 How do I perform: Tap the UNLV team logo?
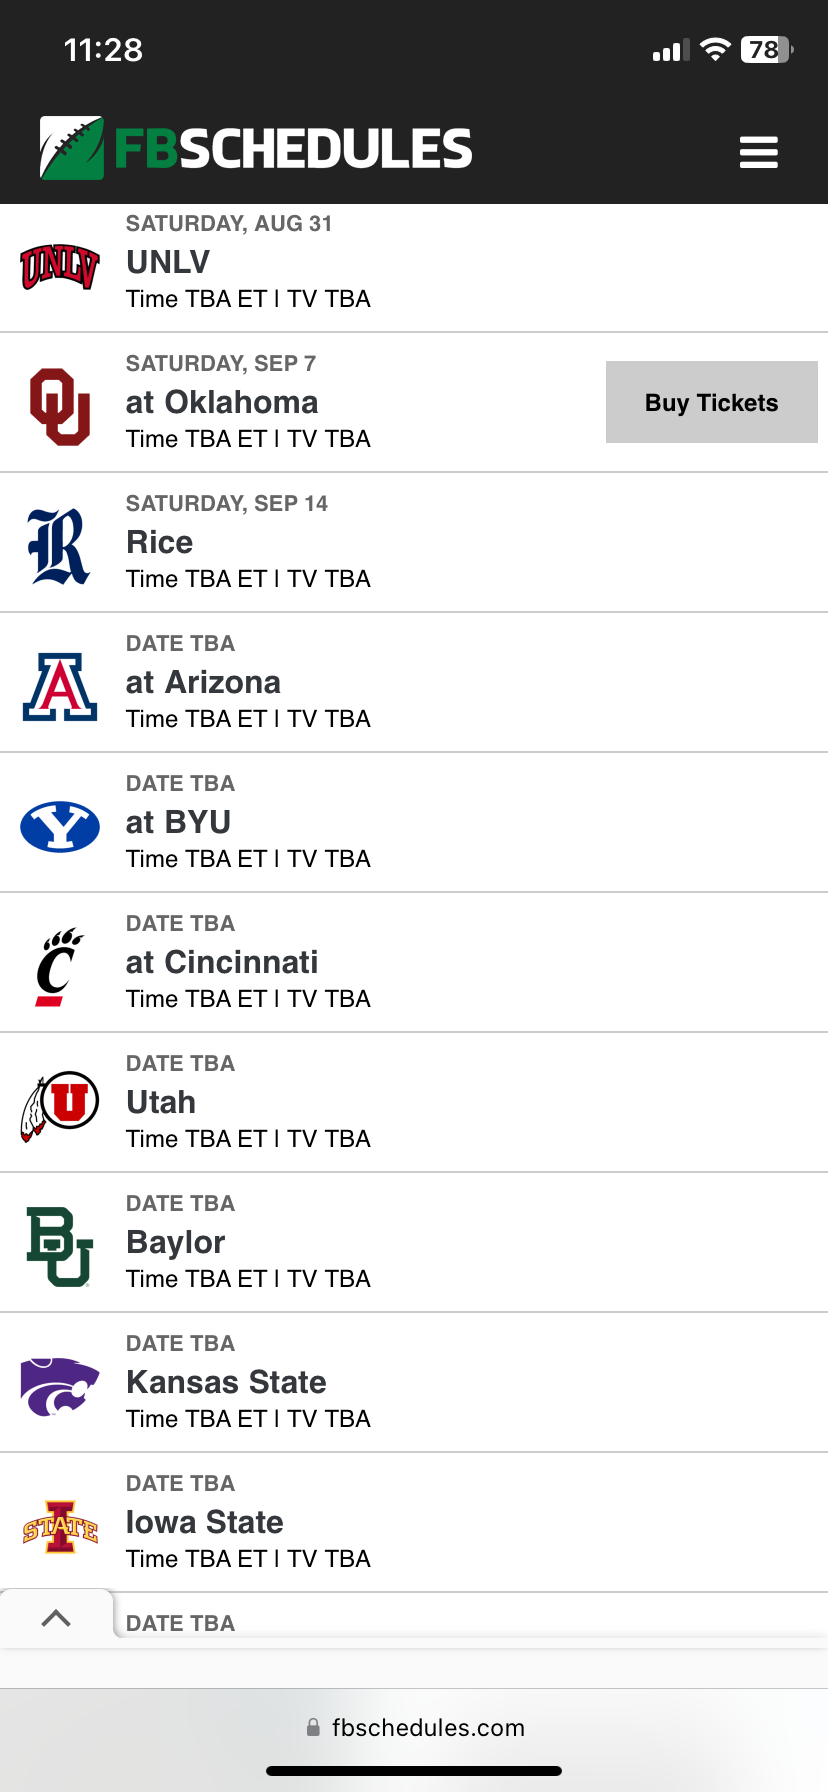click(x=60, y=267)
